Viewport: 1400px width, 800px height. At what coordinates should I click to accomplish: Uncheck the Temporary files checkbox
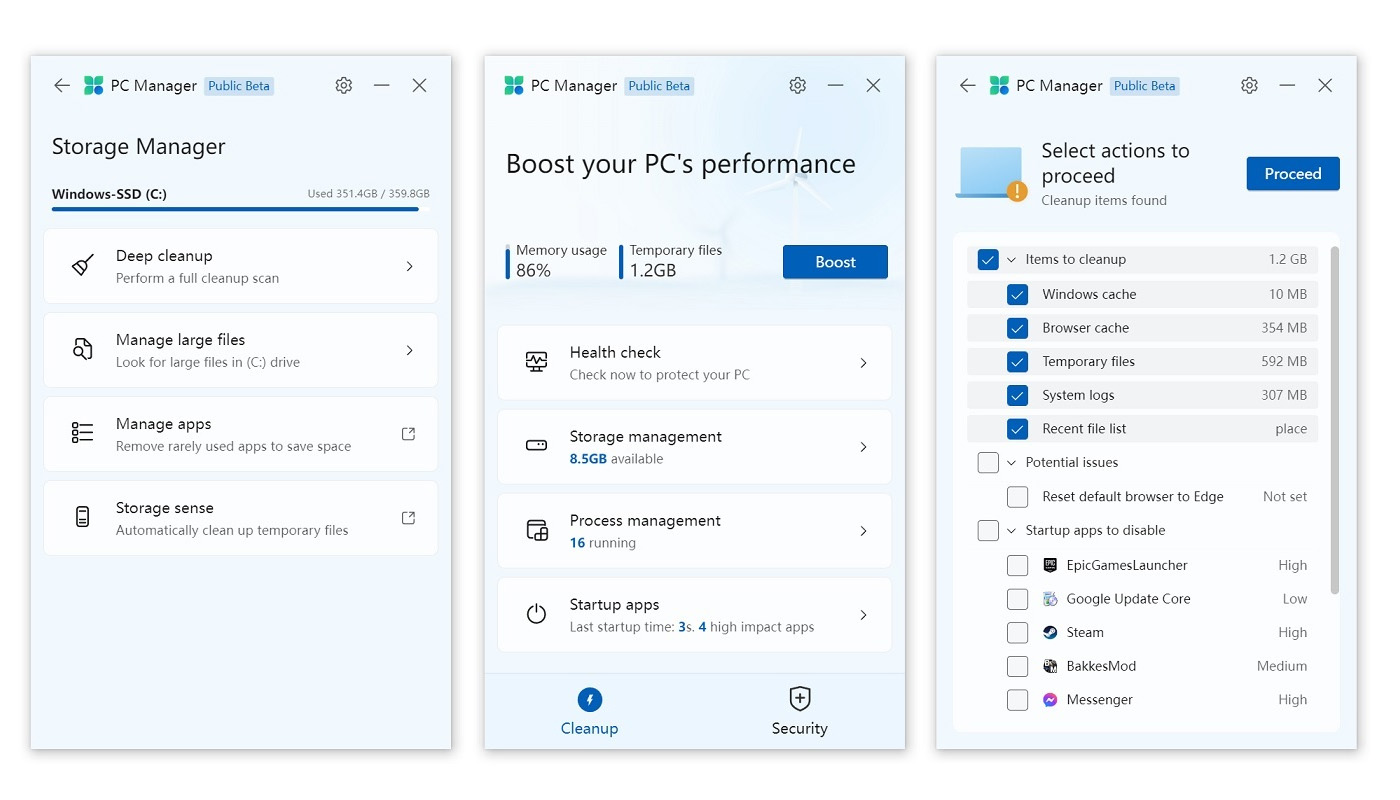1017,361
